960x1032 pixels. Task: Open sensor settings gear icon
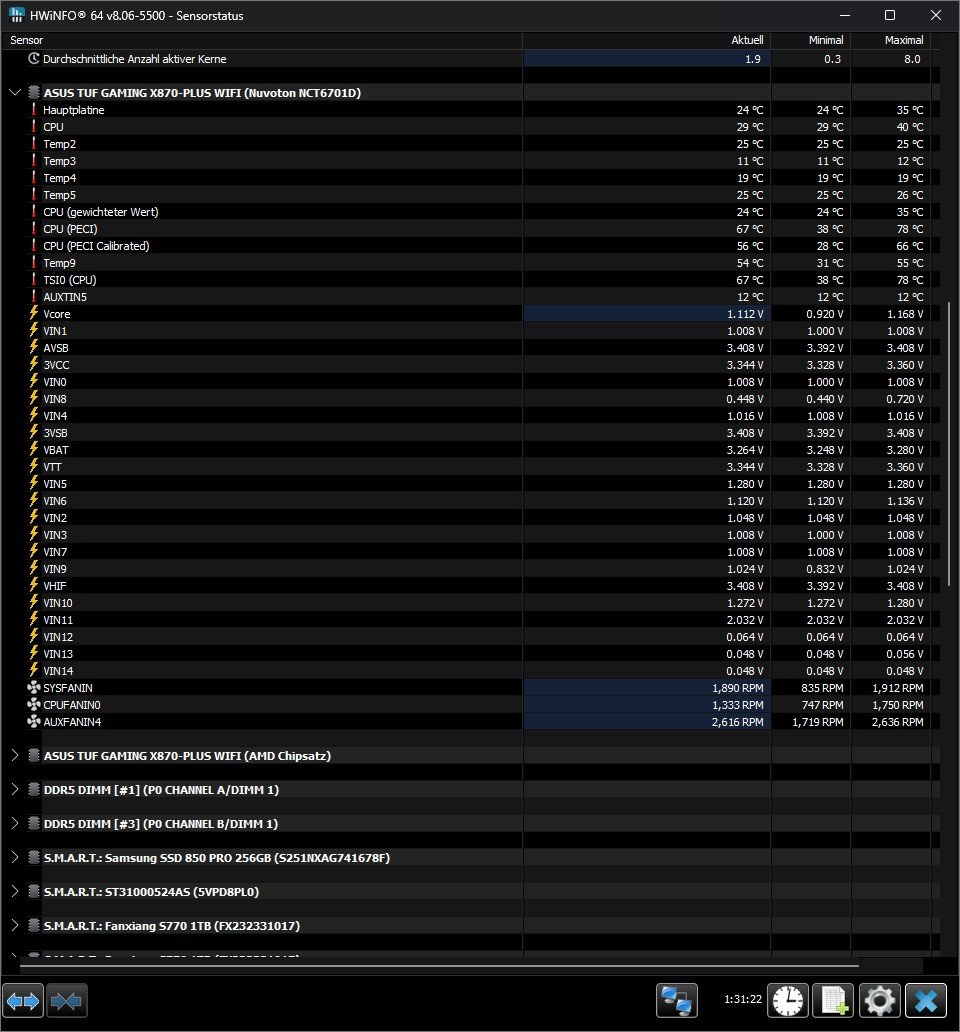coord(880,1001)
